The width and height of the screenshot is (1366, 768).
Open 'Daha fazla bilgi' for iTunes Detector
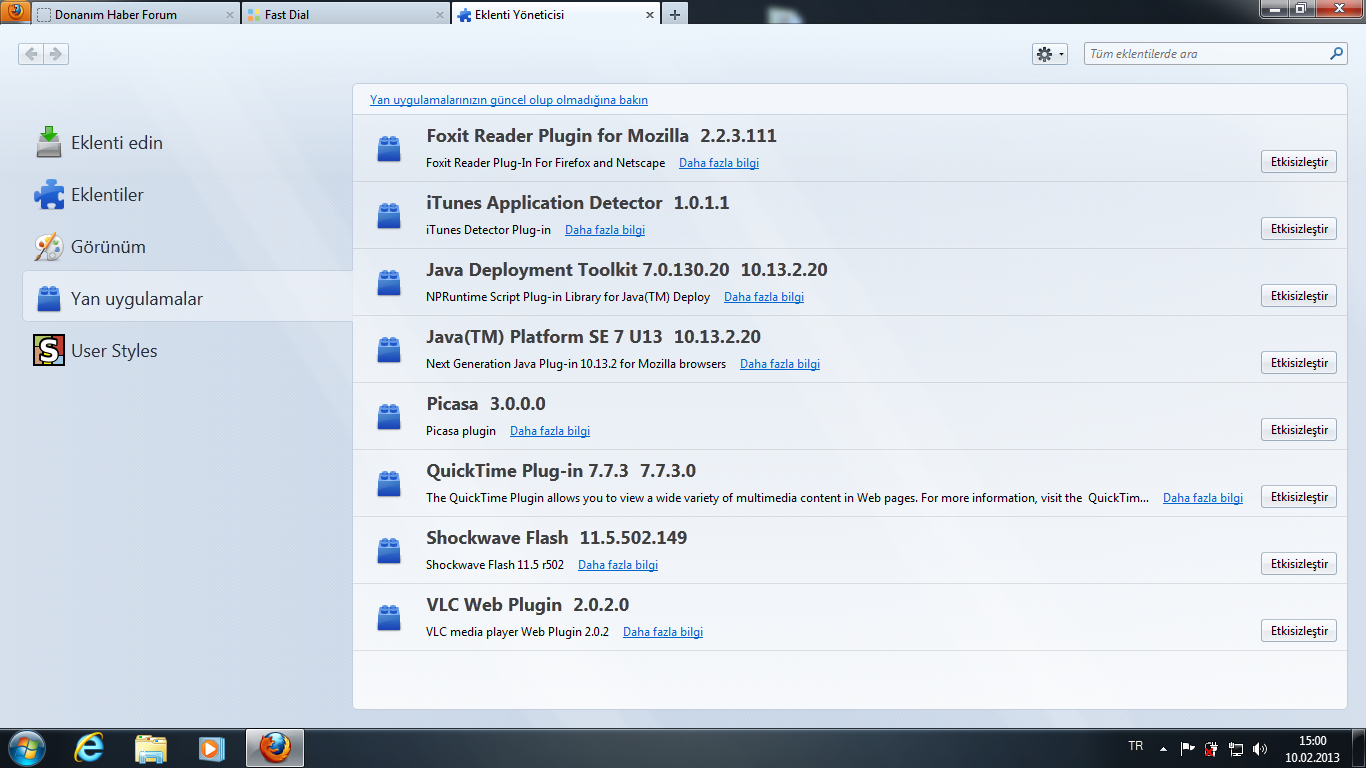(x=605, y=230)
